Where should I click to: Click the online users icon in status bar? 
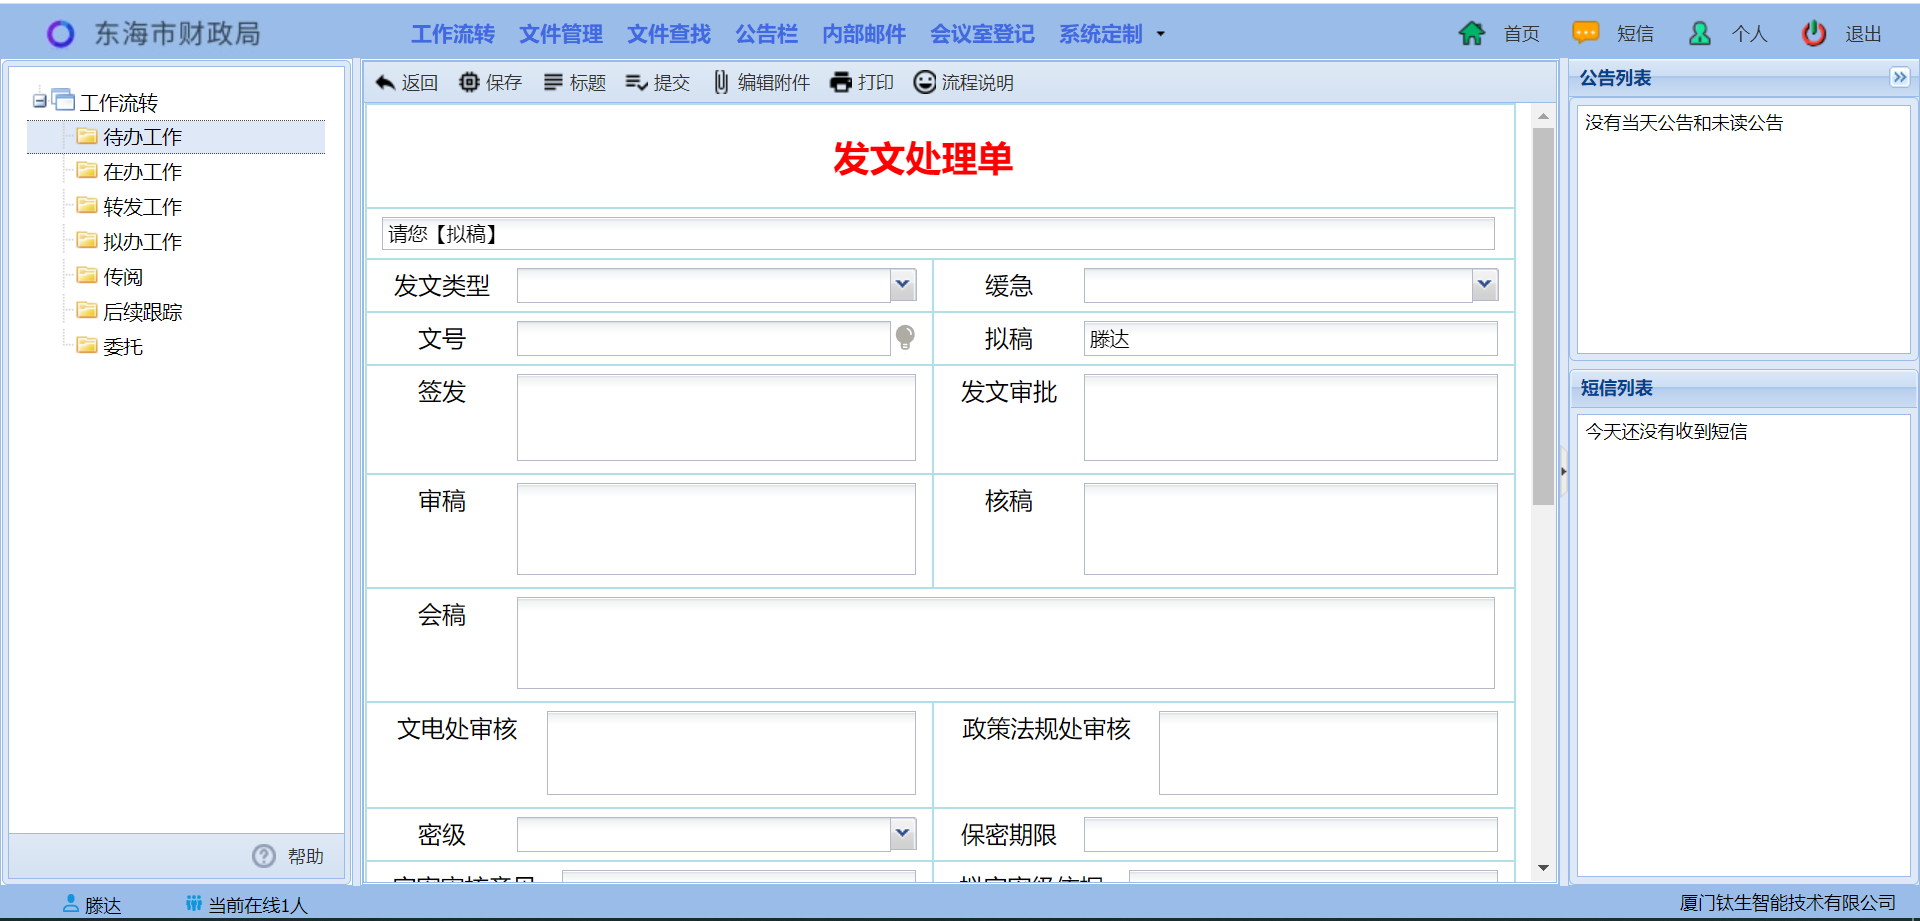click(x=194, y=903)
